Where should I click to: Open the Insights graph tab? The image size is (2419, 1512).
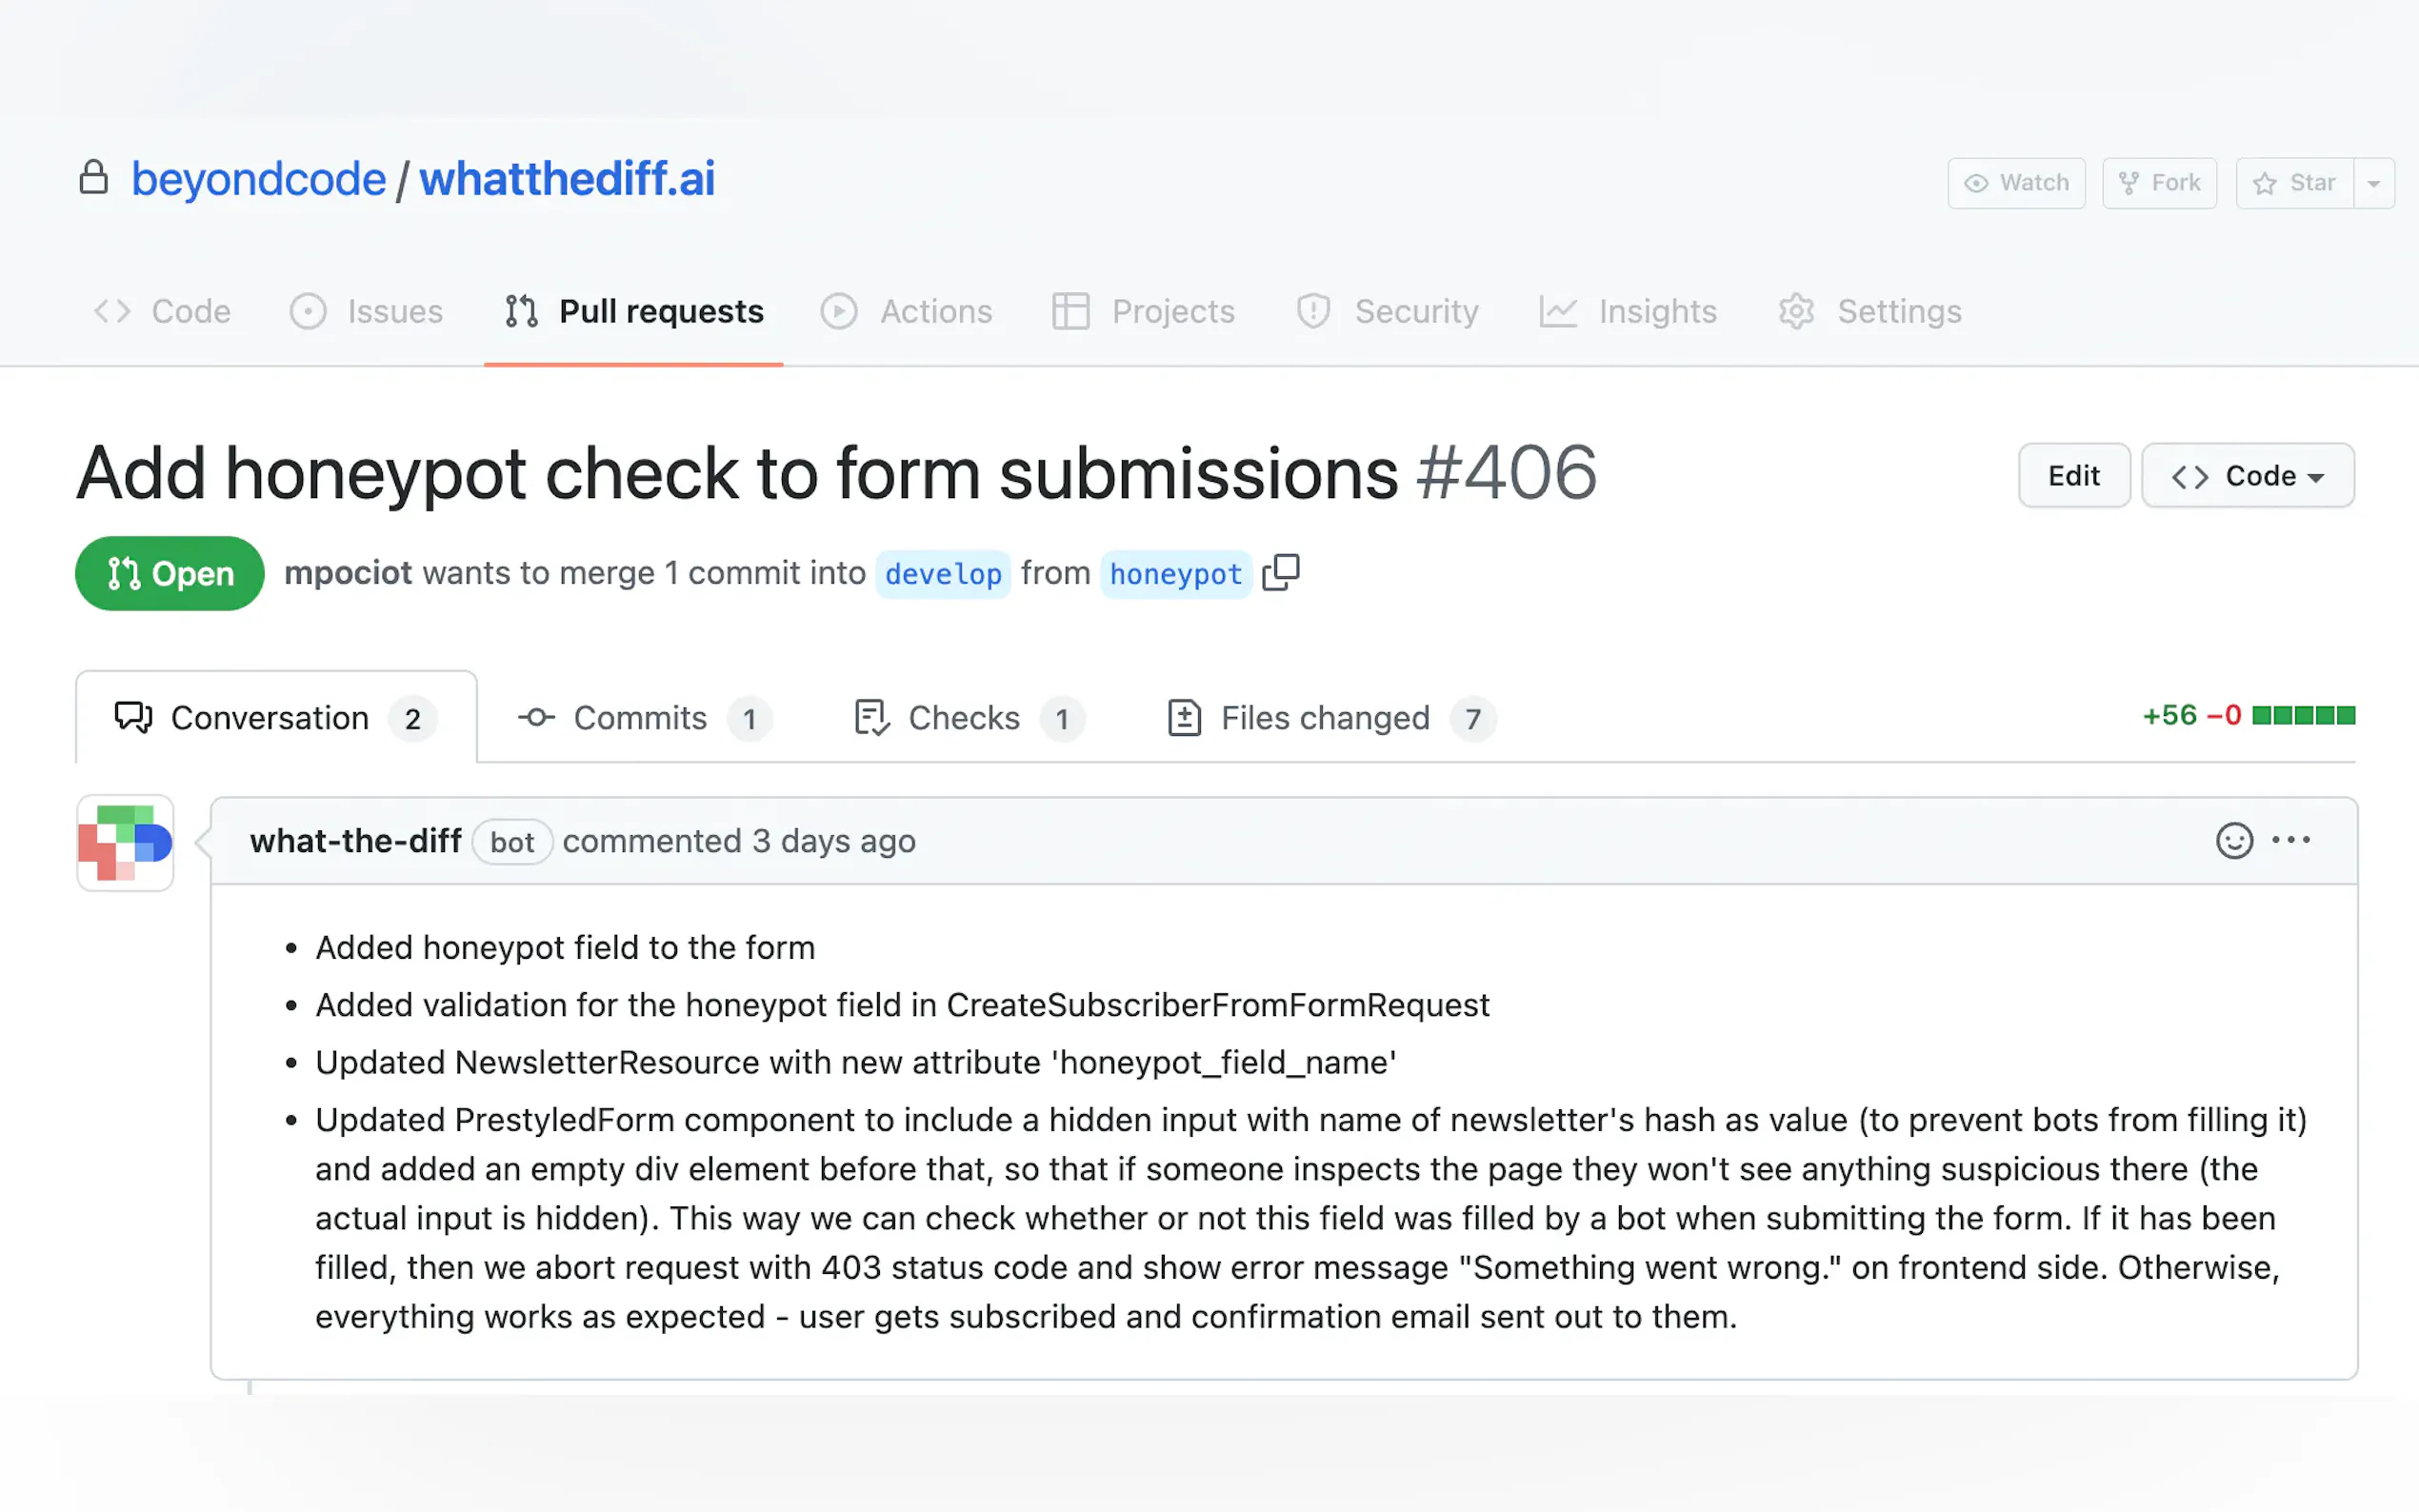point(1628,312)
